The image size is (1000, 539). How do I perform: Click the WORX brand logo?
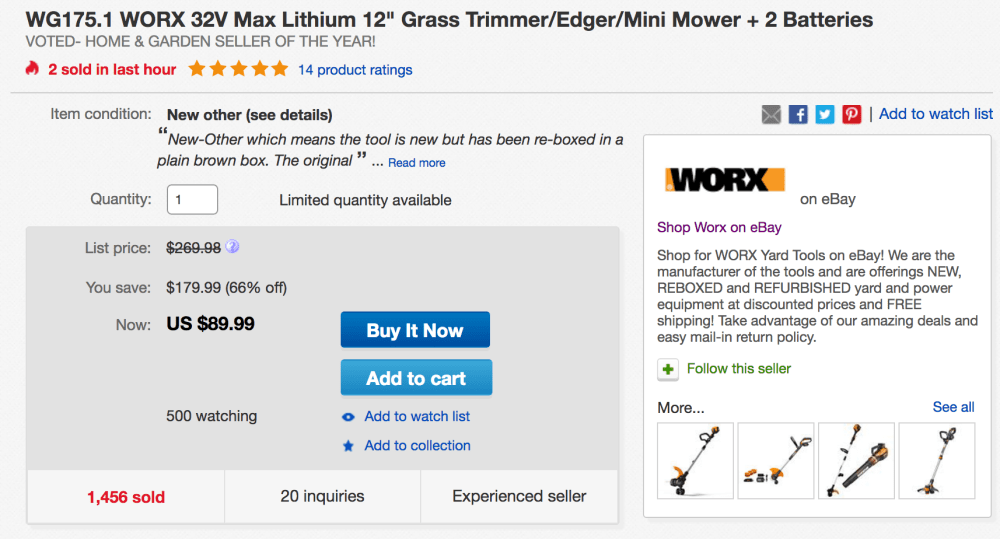(725, 180)
